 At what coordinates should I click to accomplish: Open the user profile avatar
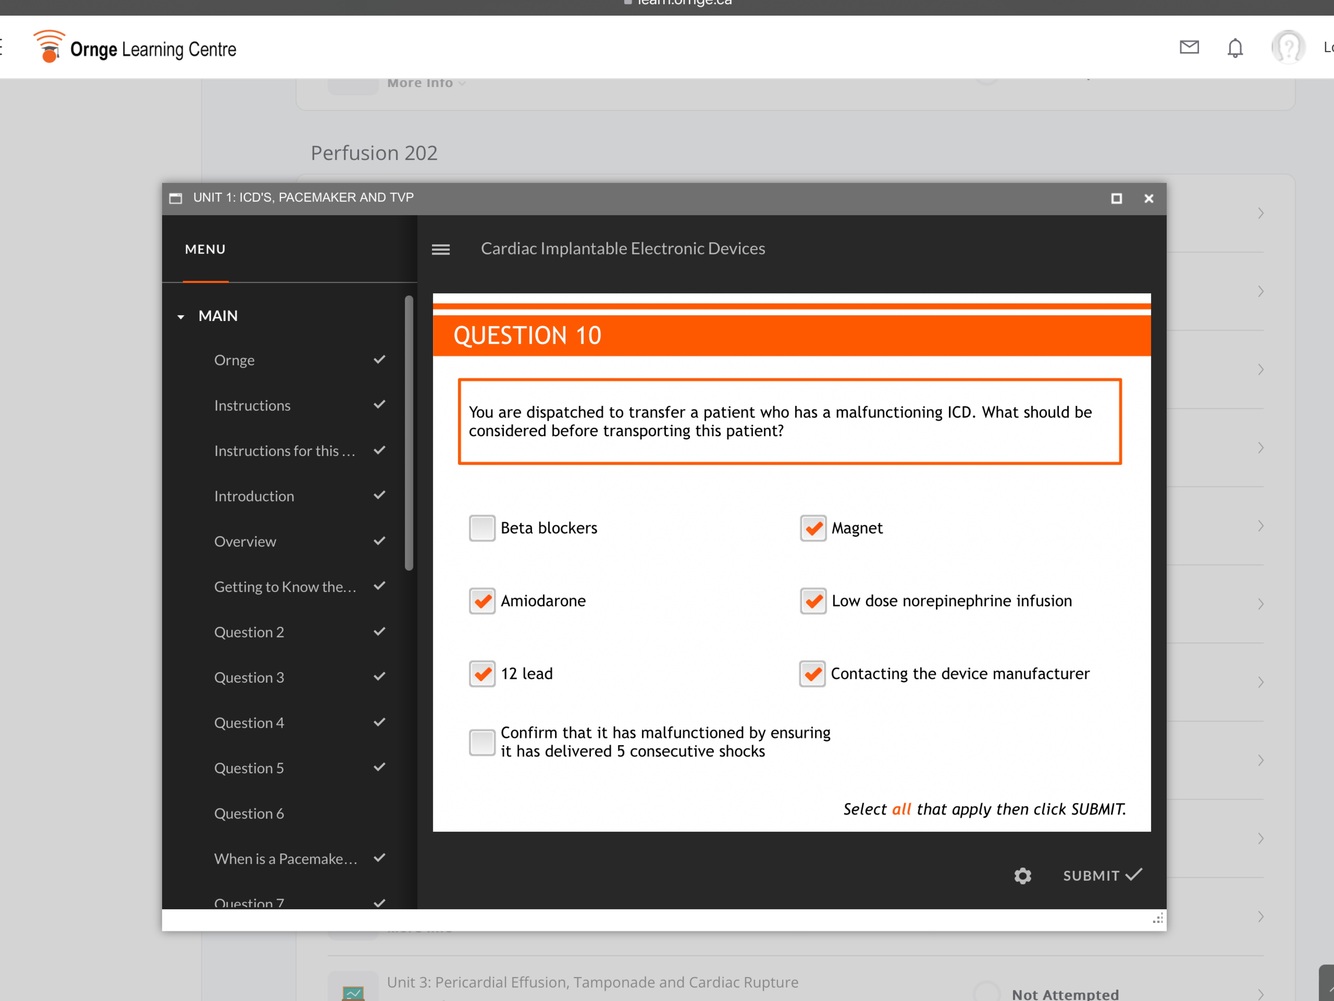1288,47
